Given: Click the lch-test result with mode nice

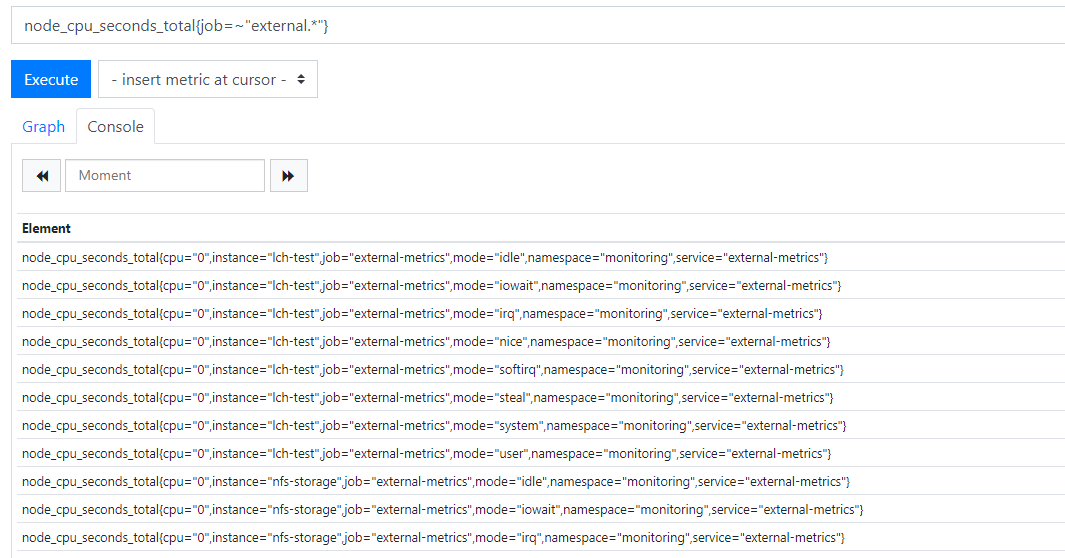Looking at the screenshot, I should 426,342.
